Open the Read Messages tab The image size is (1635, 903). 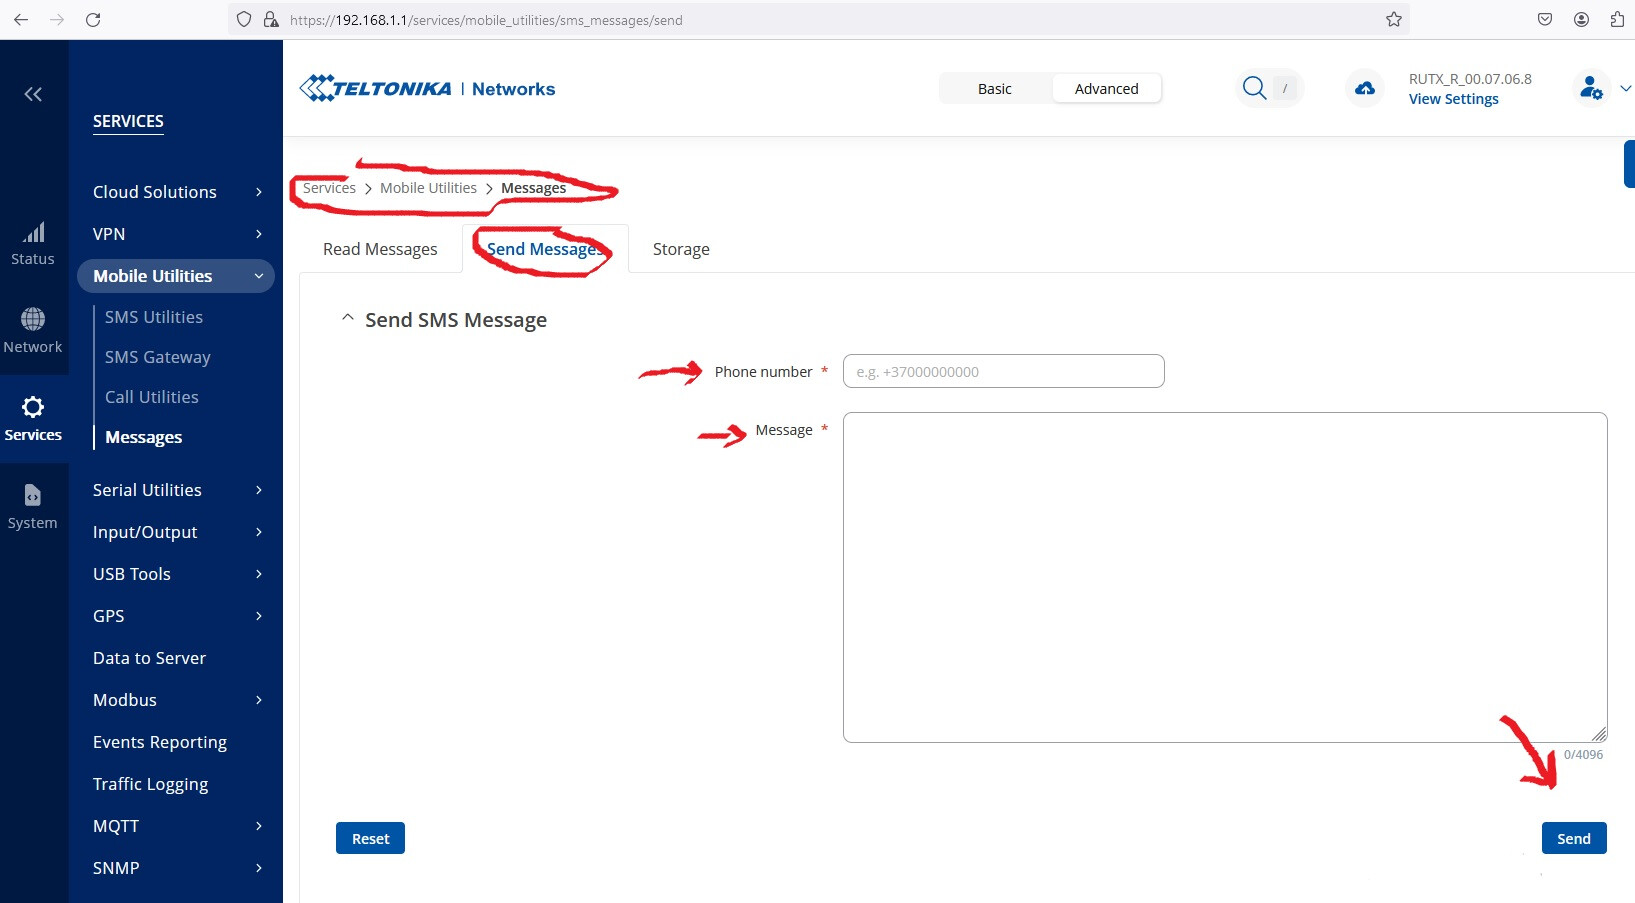tap(380, 249)
